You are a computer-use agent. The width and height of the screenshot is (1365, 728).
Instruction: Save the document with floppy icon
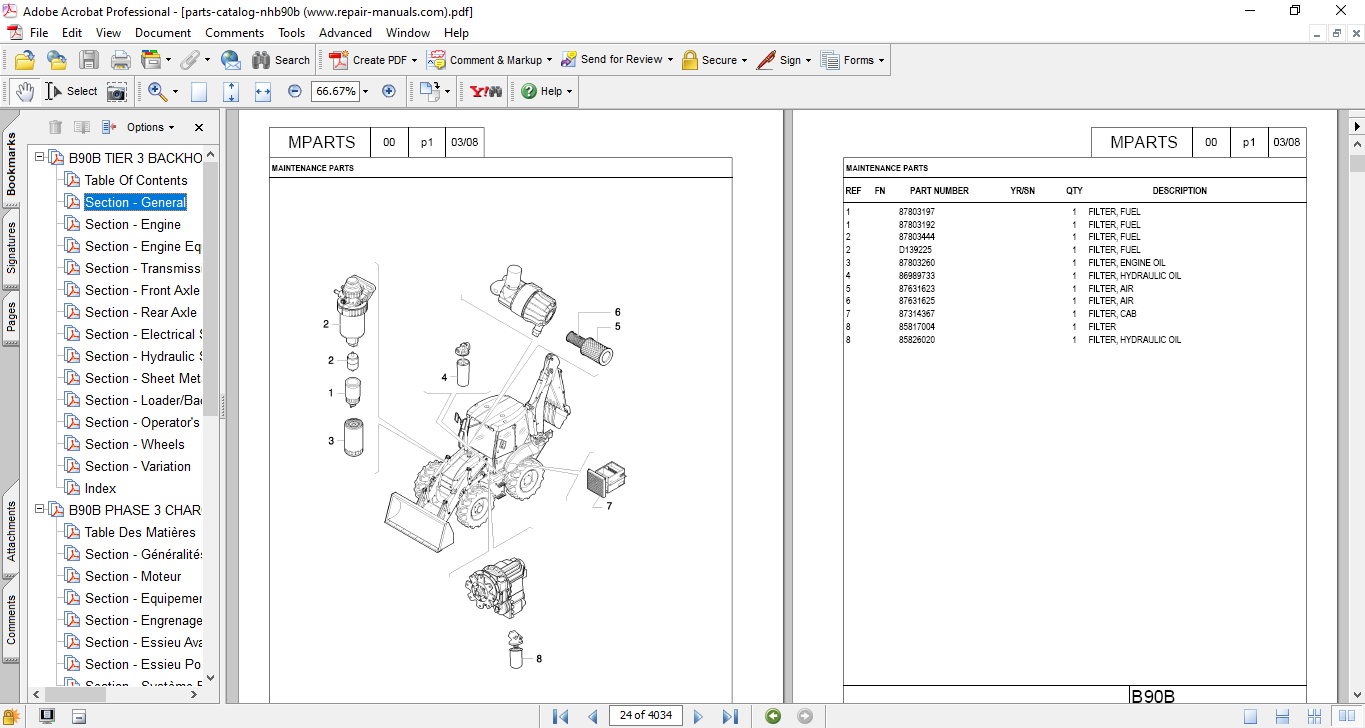click(x=88, y=60)
